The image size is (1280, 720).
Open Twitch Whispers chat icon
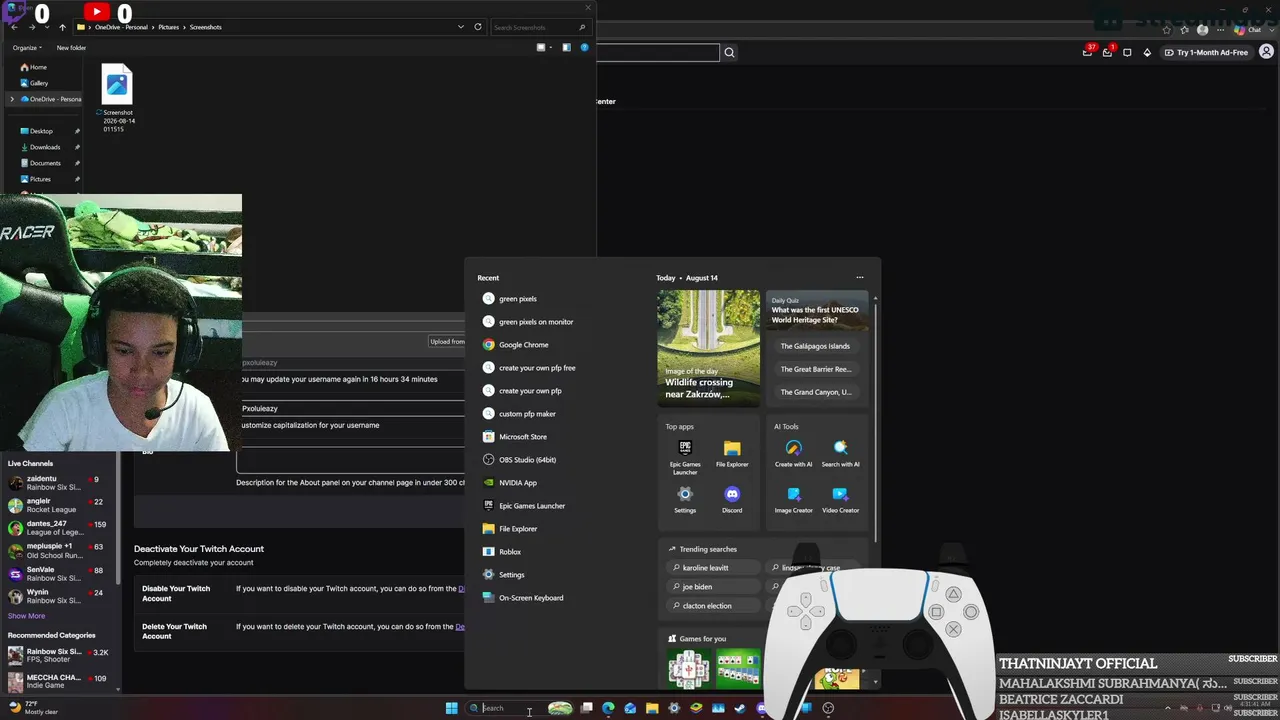(1128, 53)
